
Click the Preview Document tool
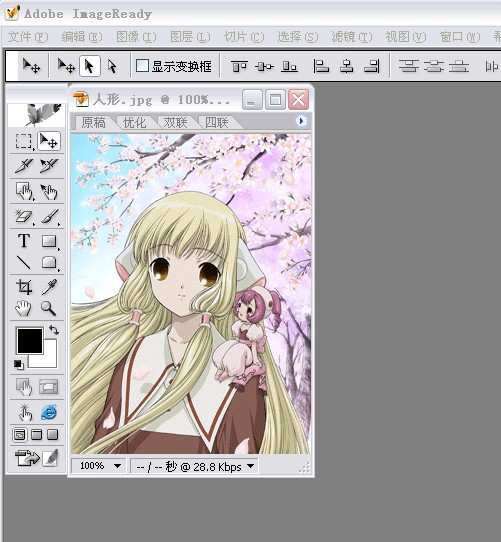point(25,413)
